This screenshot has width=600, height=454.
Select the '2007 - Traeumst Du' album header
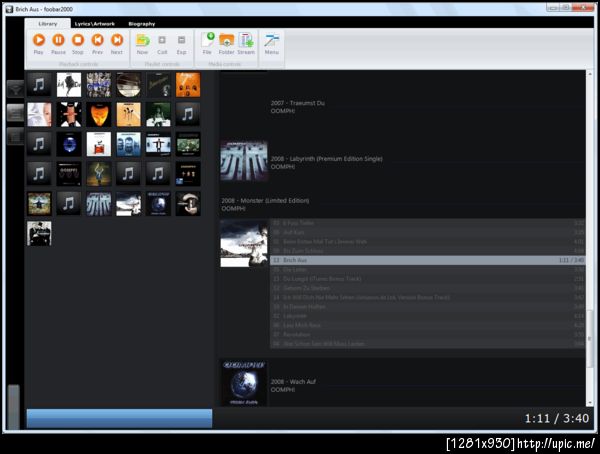[298, 103]
